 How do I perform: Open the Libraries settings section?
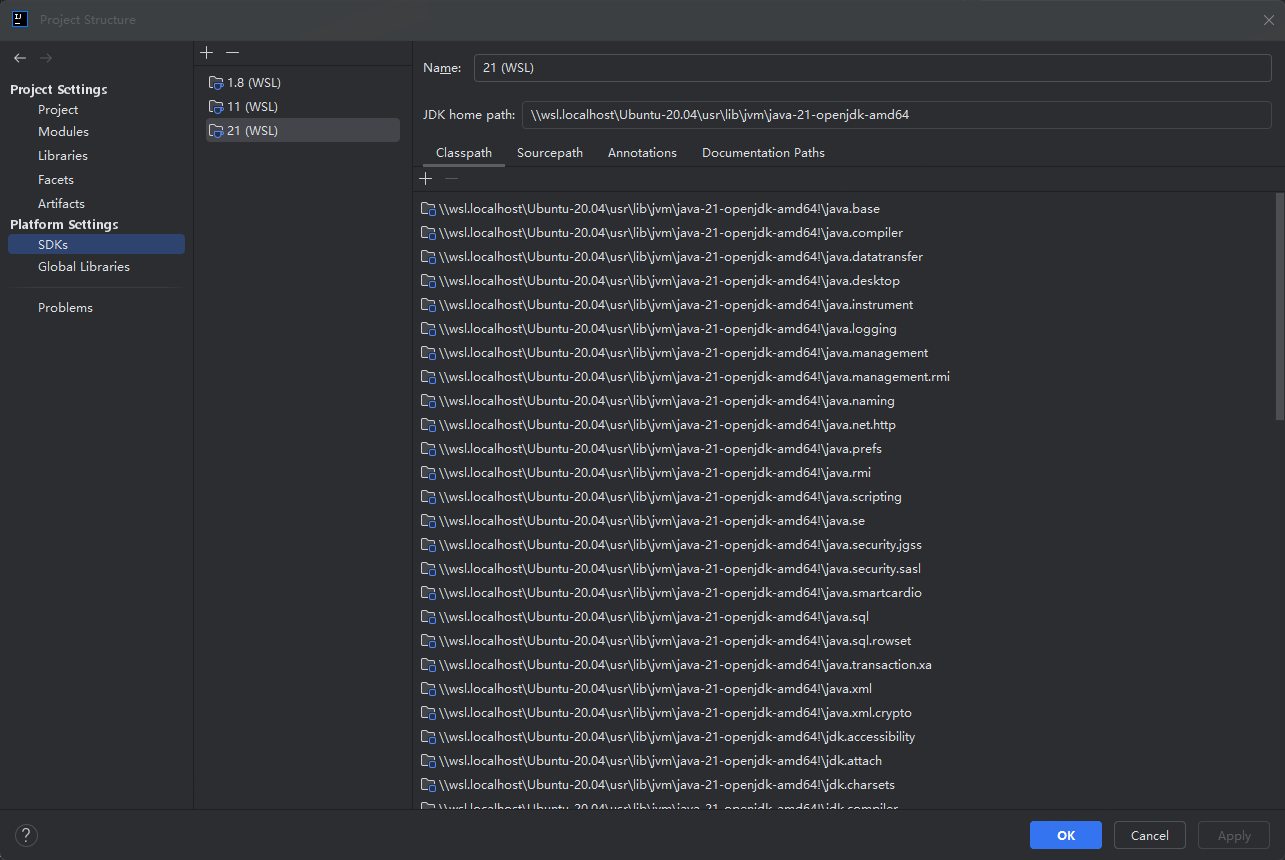pos(63,155)
